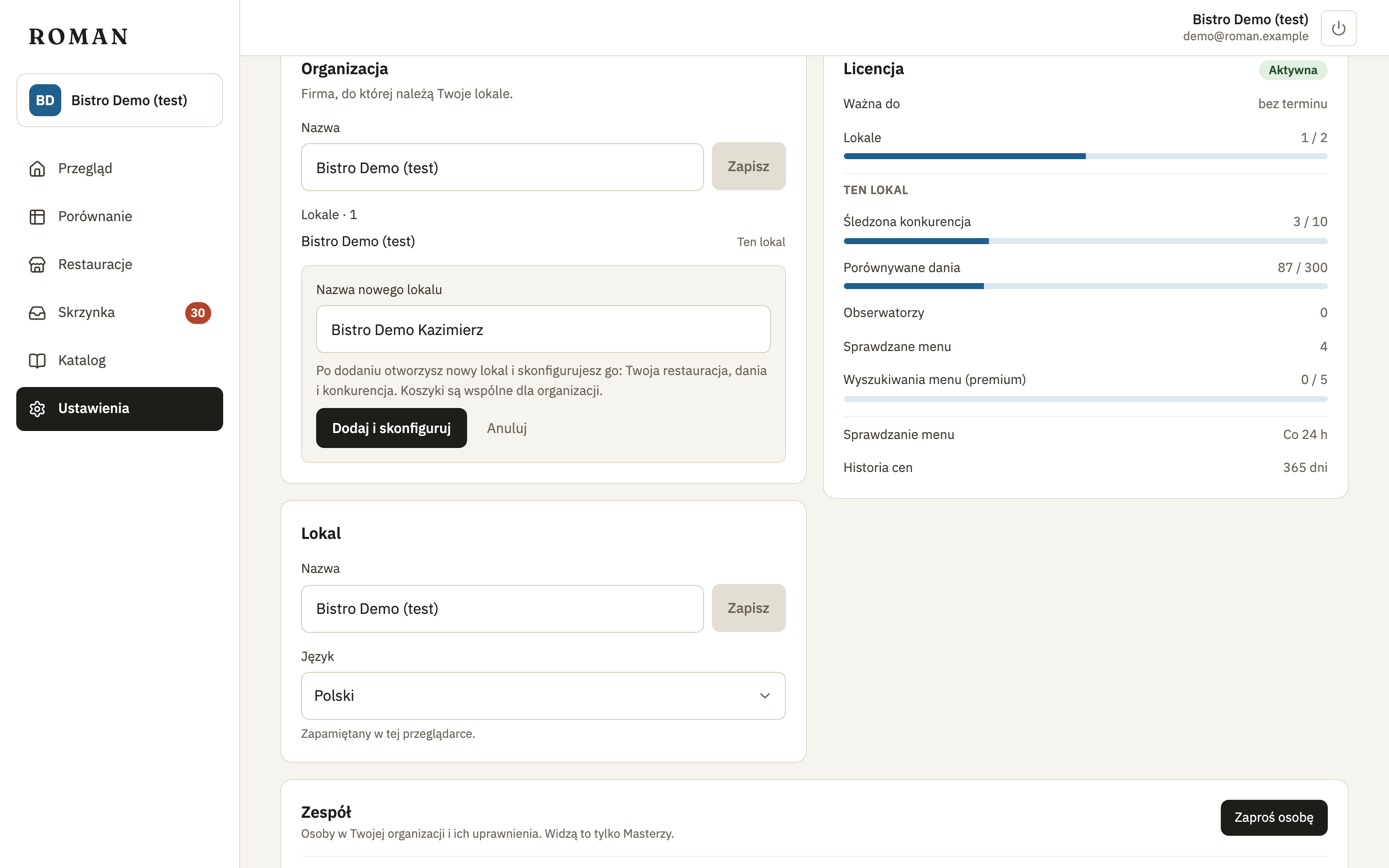The image size is (1389, 868).
Task: Open the Przegląd menu item
Action: 119,168
